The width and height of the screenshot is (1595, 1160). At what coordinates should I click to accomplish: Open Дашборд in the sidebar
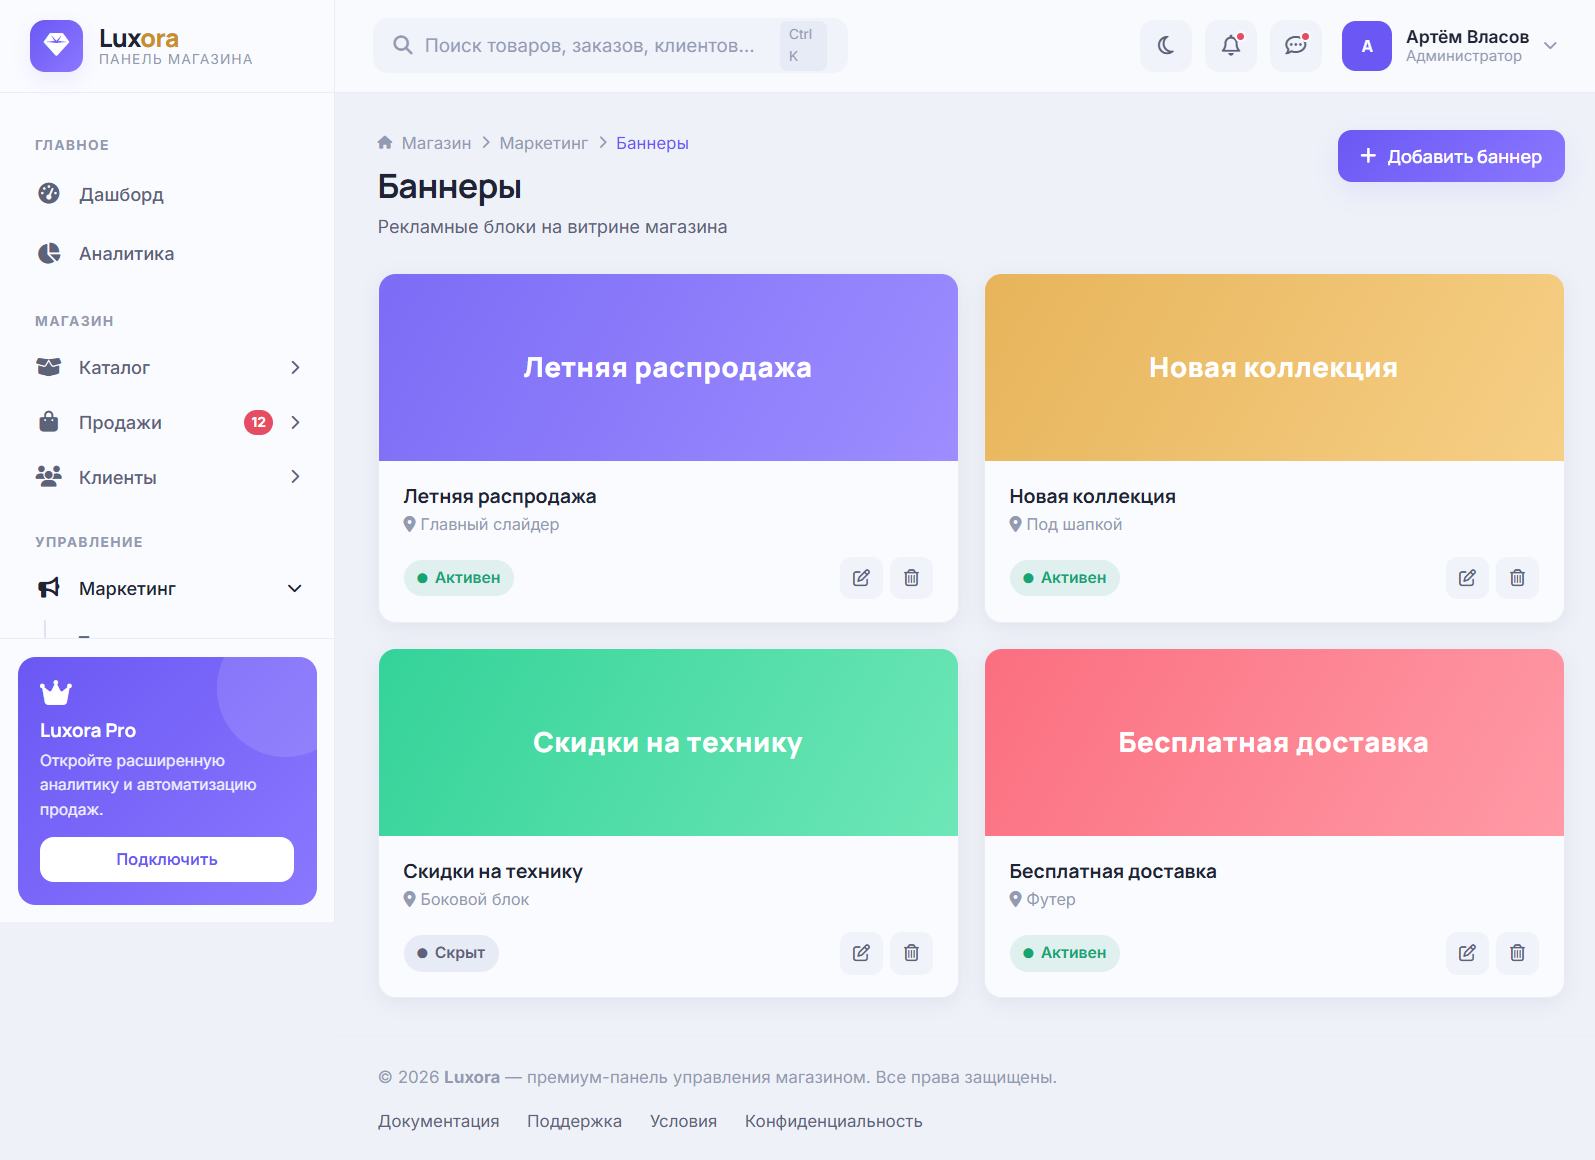click(x=167, y=194)
